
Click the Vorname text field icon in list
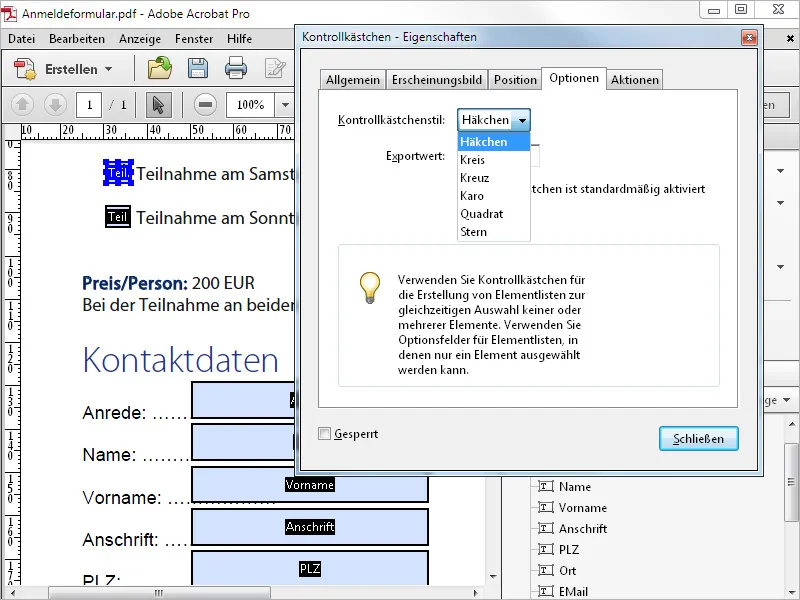546,507
